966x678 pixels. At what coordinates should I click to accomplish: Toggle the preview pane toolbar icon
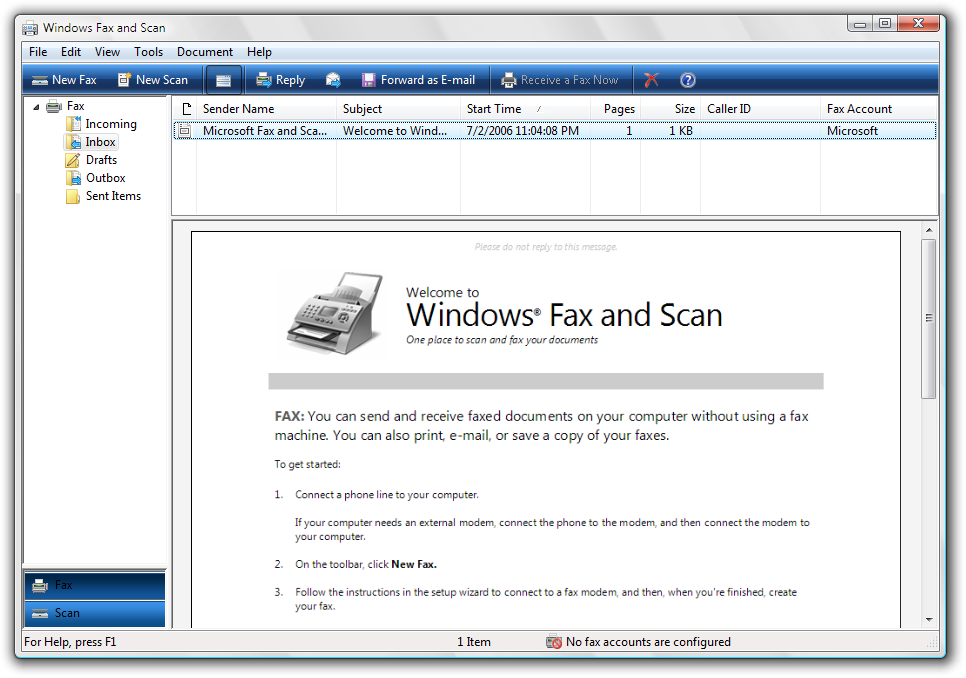[x=224, y=80]
